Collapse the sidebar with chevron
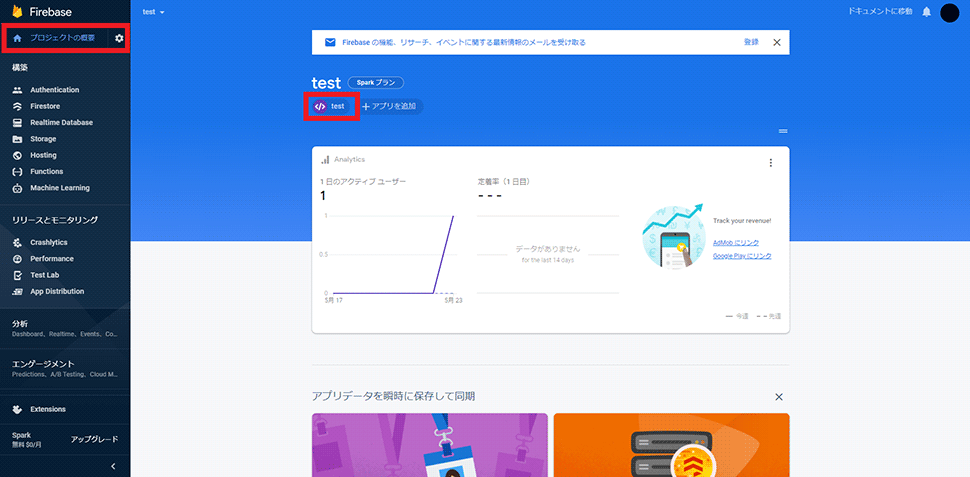 (x=113, y=466)
